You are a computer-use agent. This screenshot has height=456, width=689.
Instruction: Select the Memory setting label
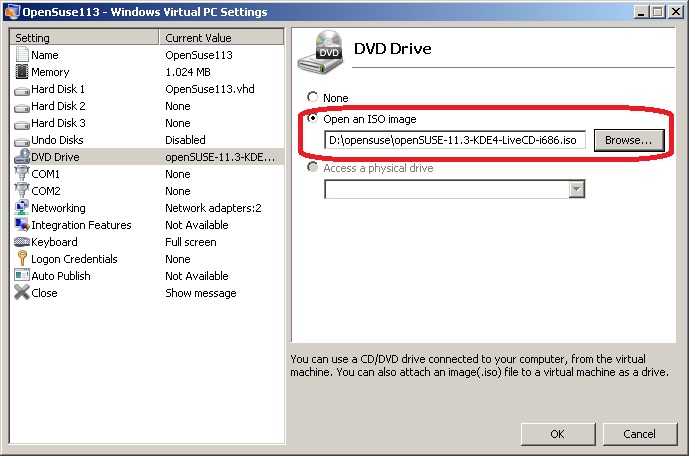[x=50, y=72]
